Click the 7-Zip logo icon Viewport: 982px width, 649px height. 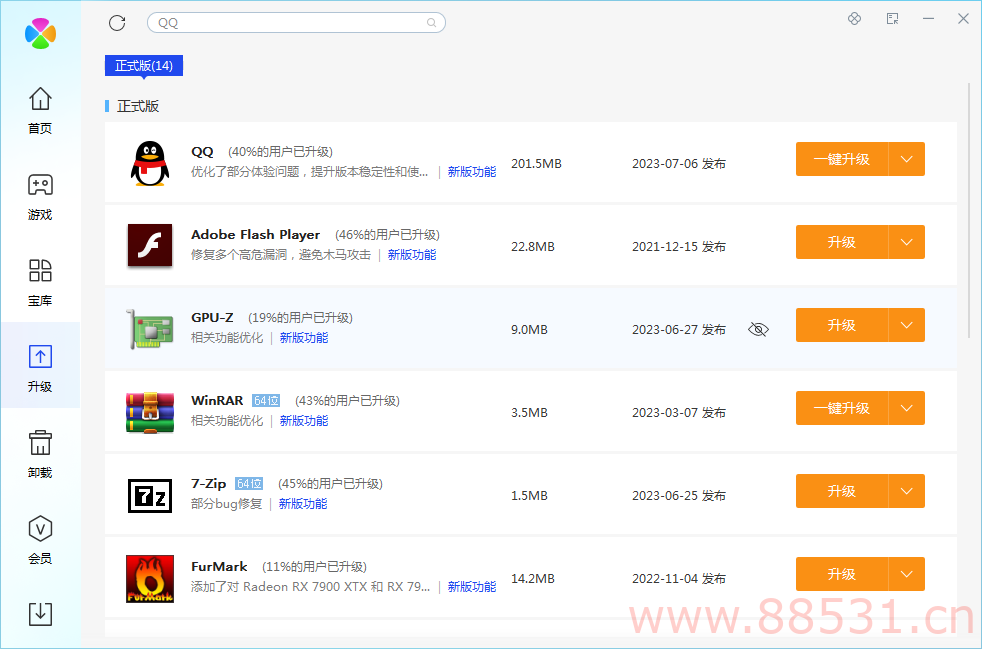click(x=150, y=496)
